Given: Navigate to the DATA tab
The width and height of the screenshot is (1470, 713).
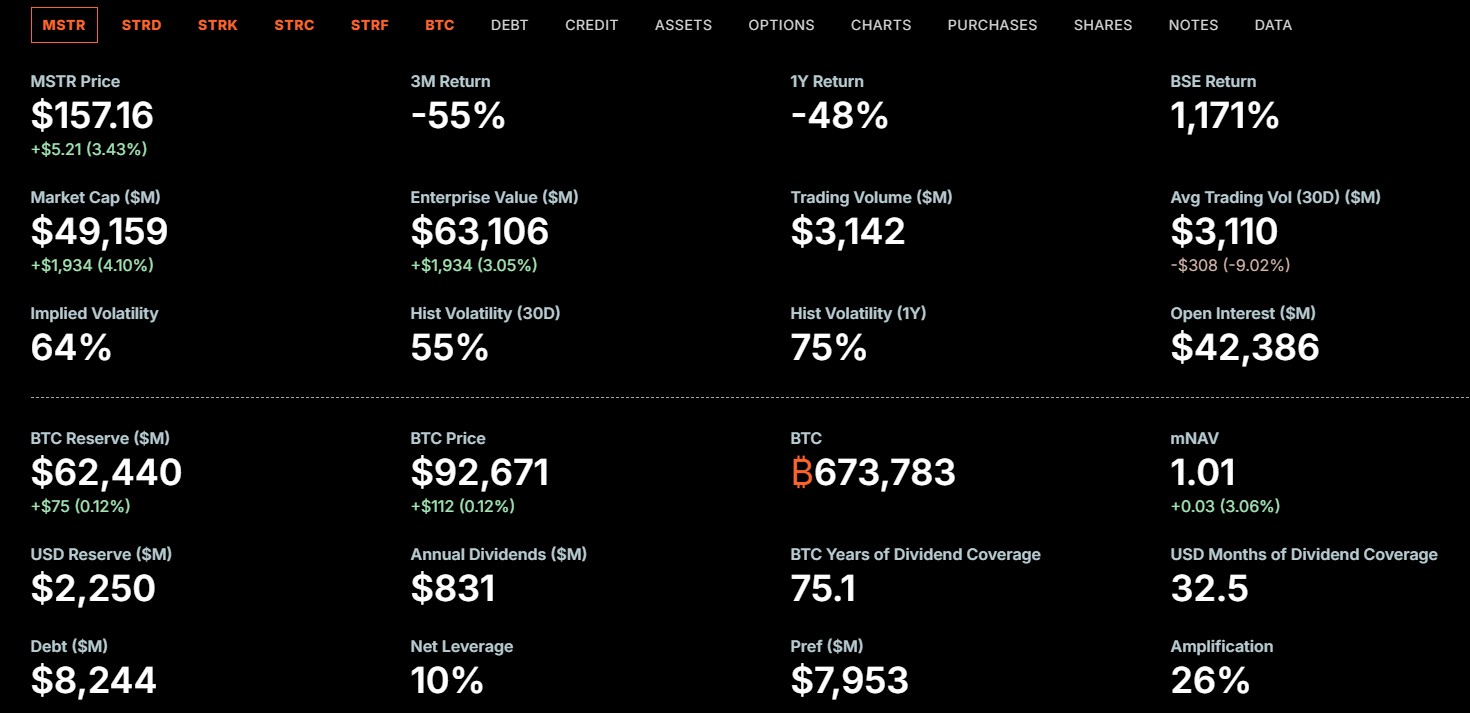Looking at the screenshot, I should pos(1273,25).
